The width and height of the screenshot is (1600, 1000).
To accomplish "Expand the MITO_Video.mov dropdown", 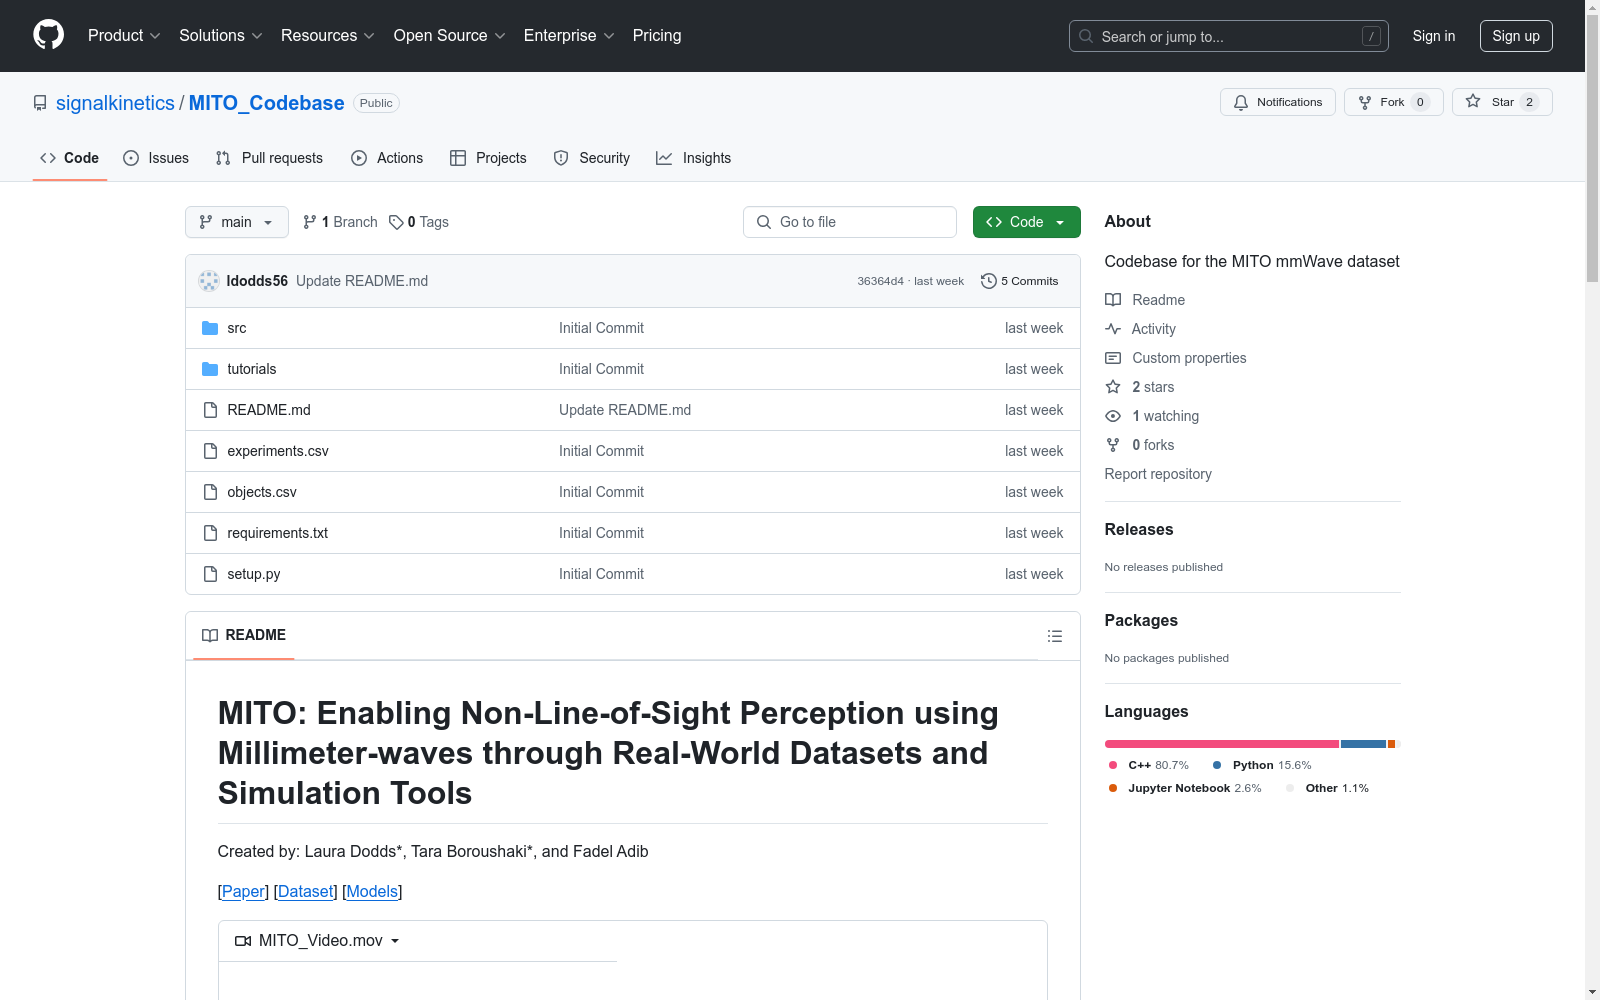I will tap(318, 941).
